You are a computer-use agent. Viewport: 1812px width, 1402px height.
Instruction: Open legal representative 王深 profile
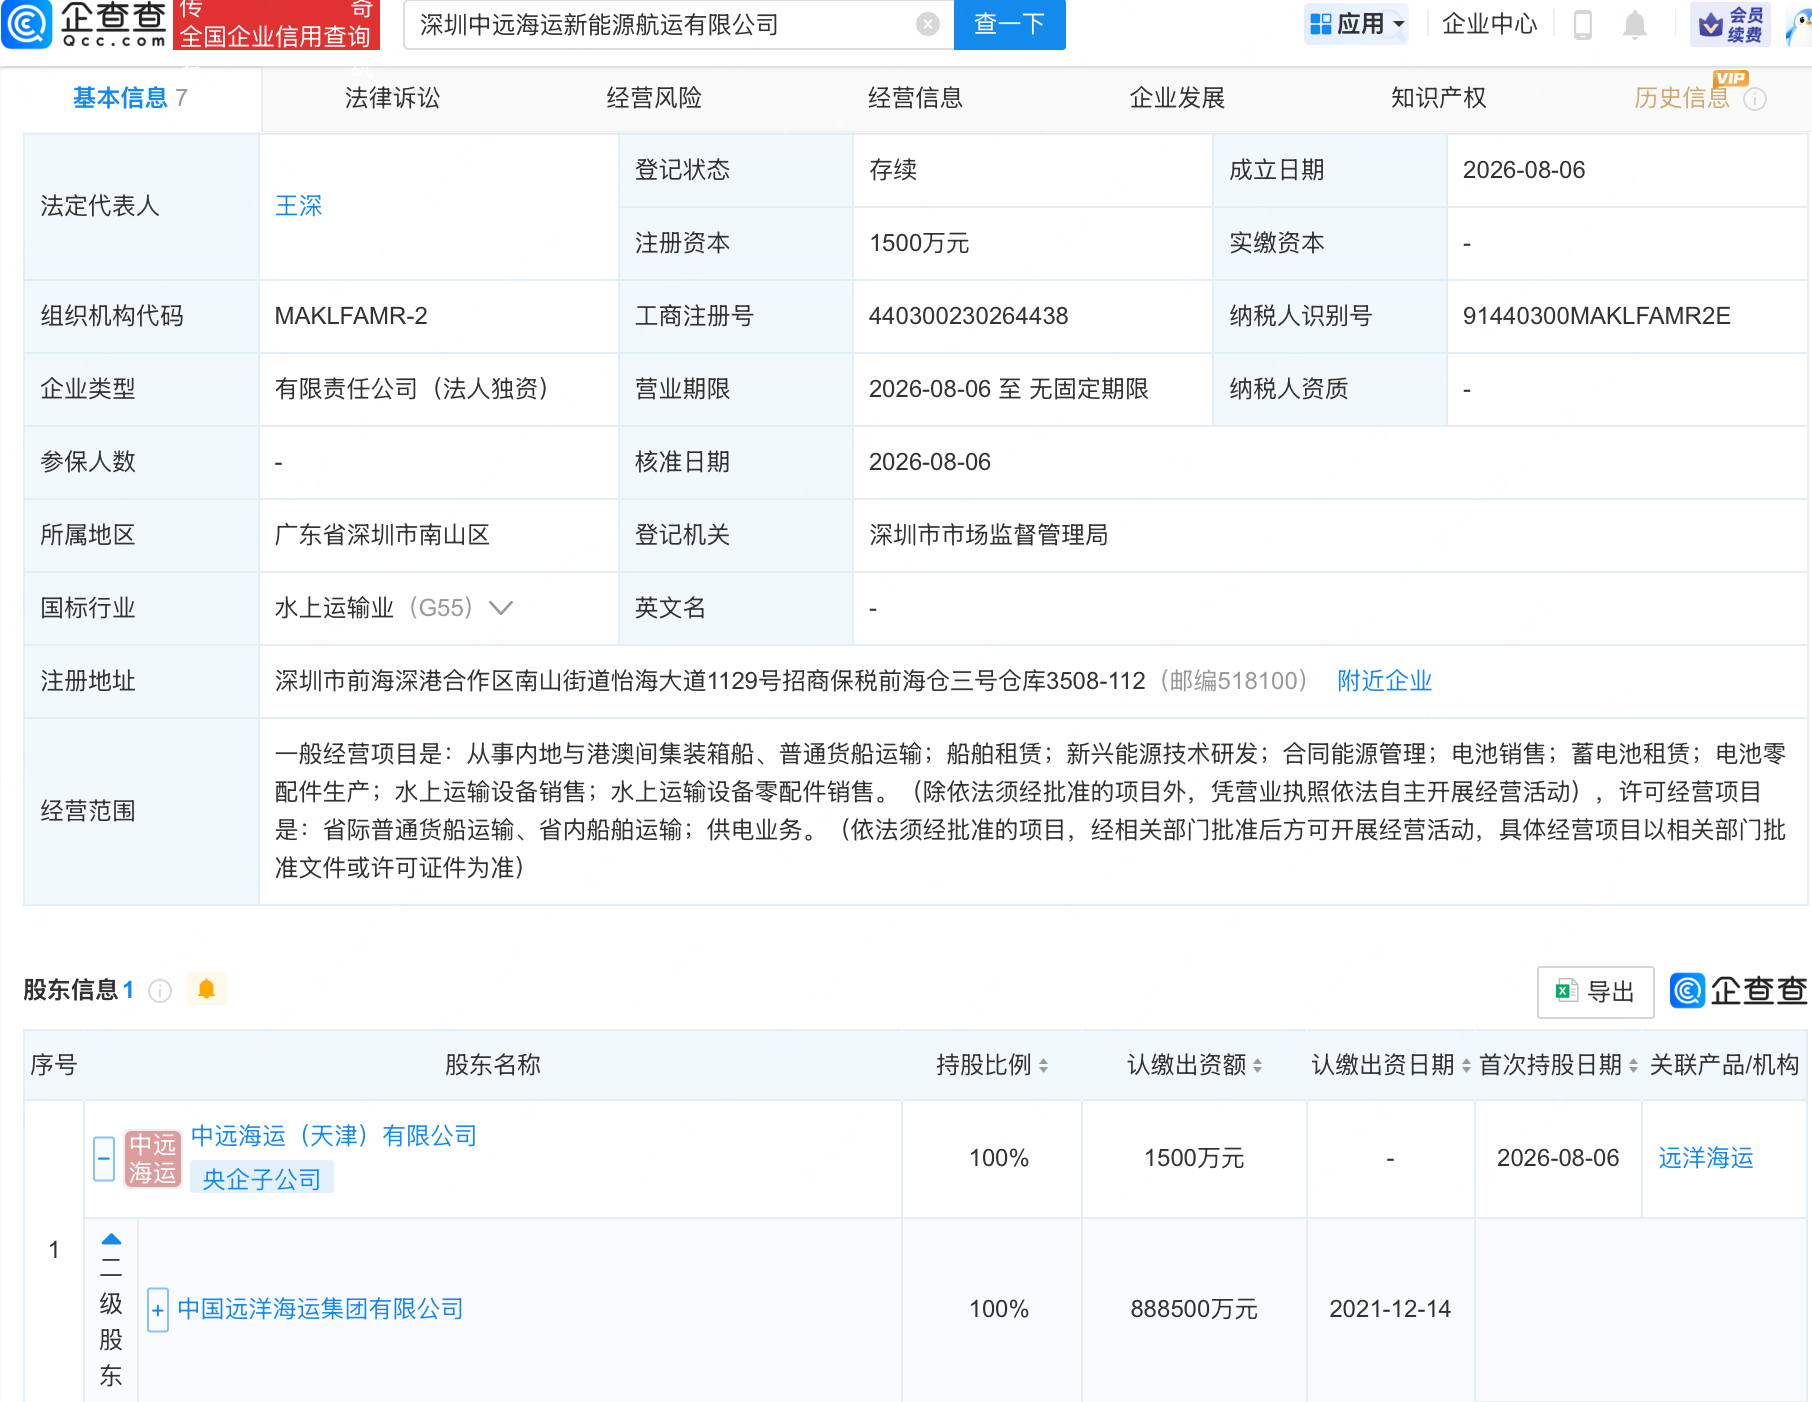298,206
